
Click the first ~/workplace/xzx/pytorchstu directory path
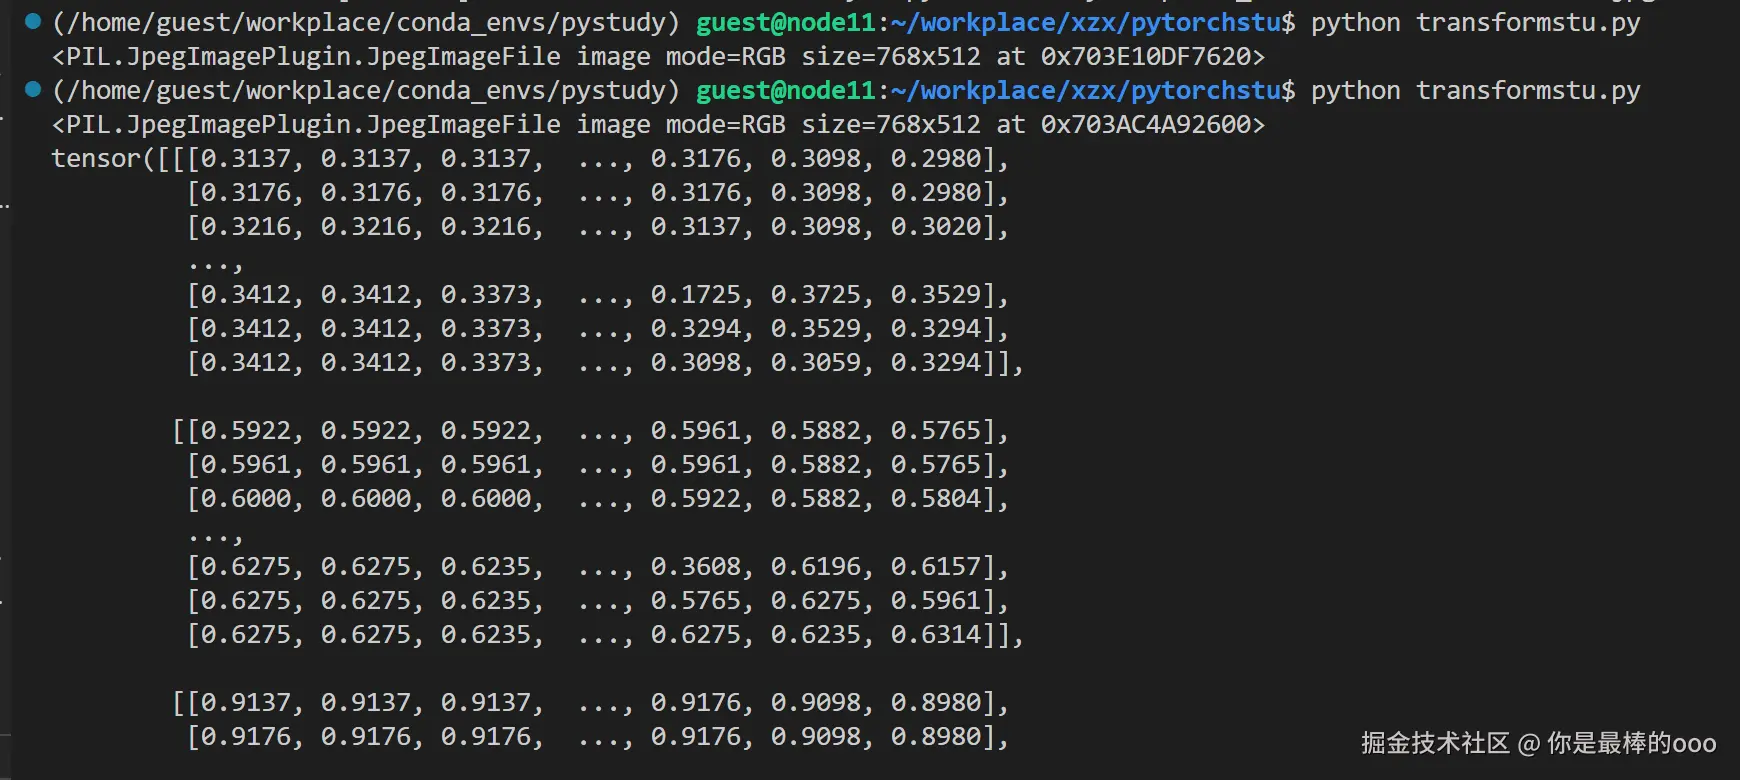[x=1085, y=22]
